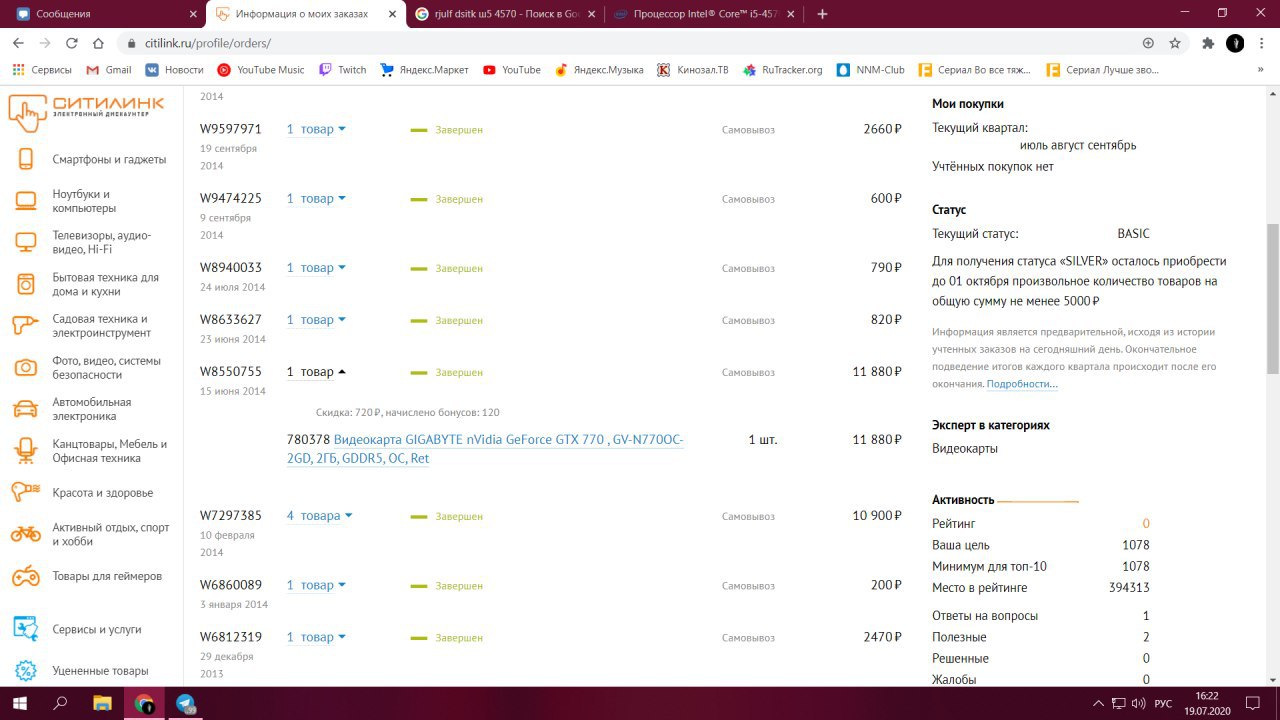
Task: Open gamer goods gamepad icon
Action: [26, 576]
